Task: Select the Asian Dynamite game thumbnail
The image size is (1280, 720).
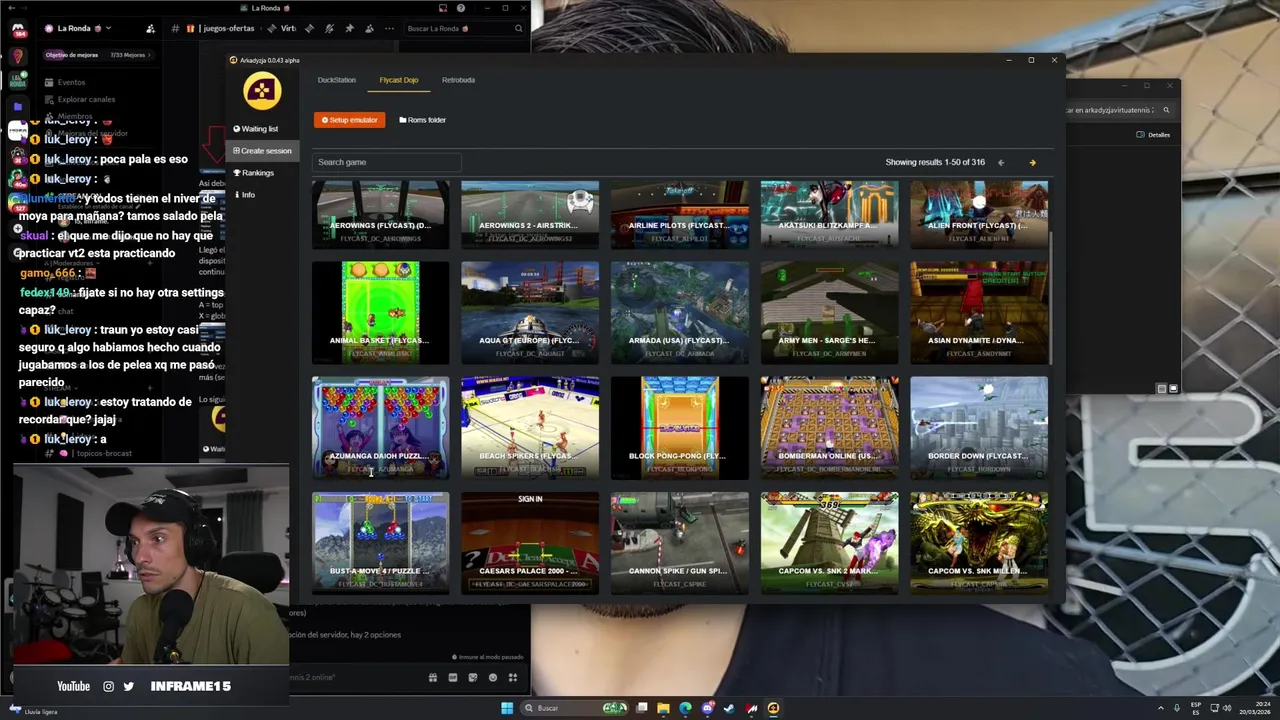Action: [979, 312]
